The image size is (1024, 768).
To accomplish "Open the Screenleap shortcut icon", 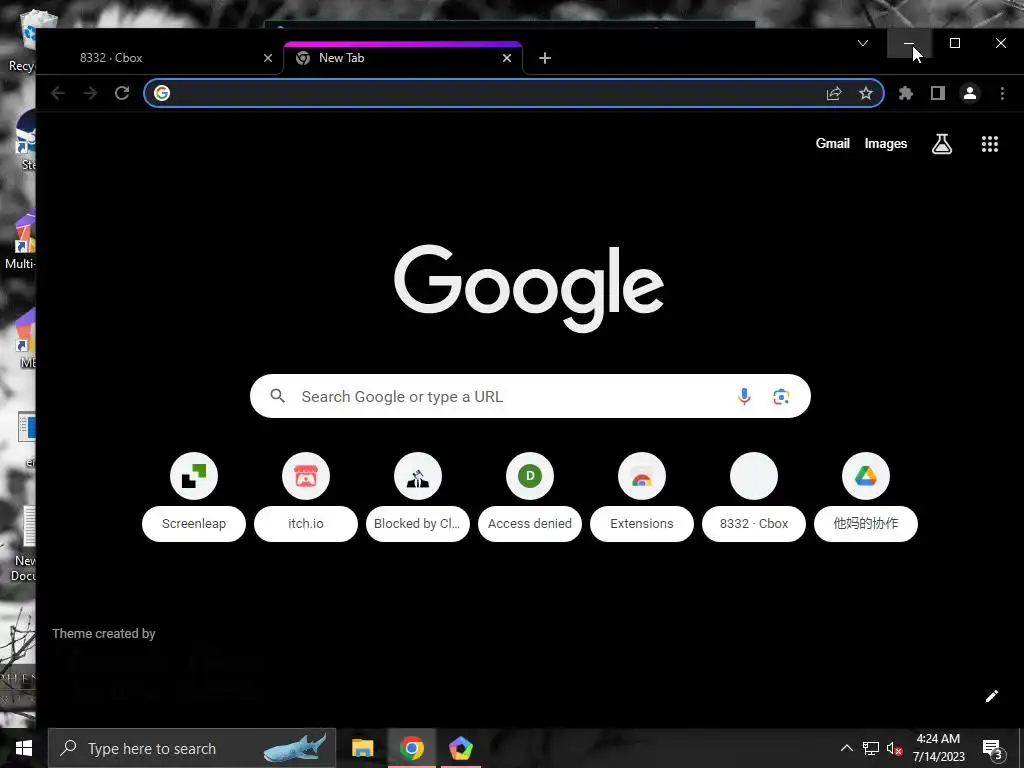I will (194, 476).
